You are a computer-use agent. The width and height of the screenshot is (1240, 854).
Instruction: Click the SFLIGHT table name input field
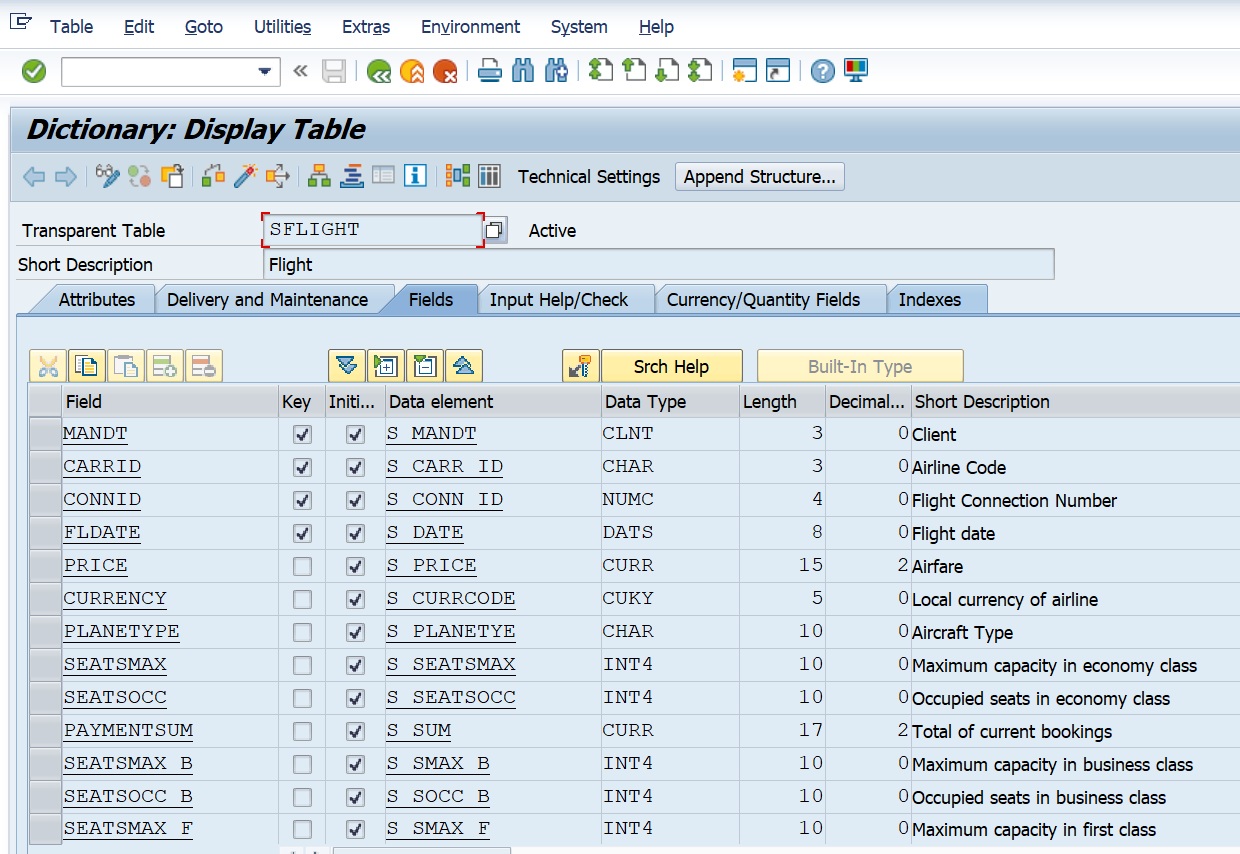click(373, 230)
